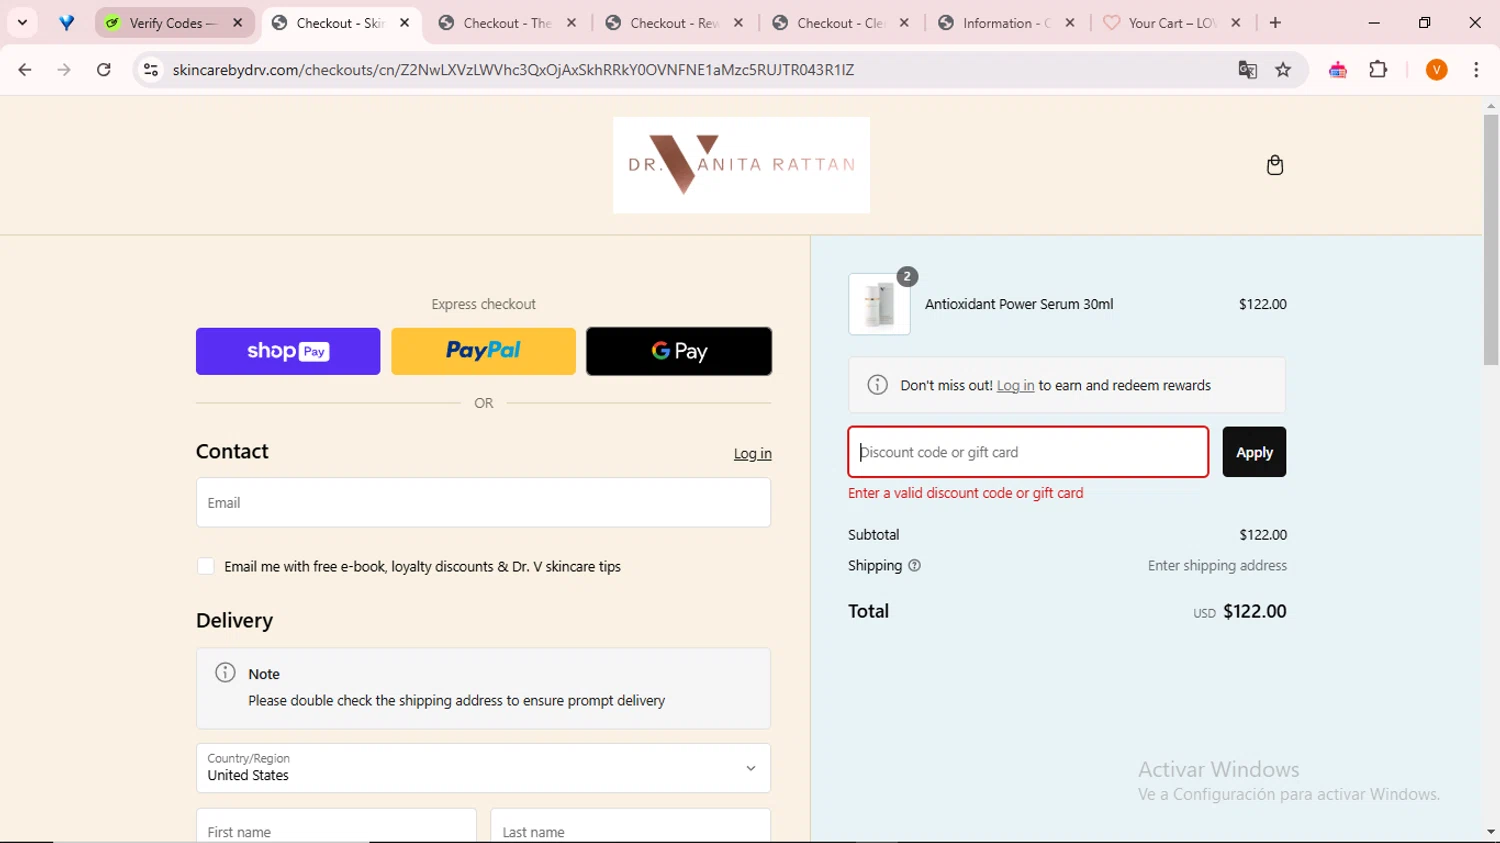Apply the discount code
This screenshot has width=1500, height=843.
point(1254,452)
